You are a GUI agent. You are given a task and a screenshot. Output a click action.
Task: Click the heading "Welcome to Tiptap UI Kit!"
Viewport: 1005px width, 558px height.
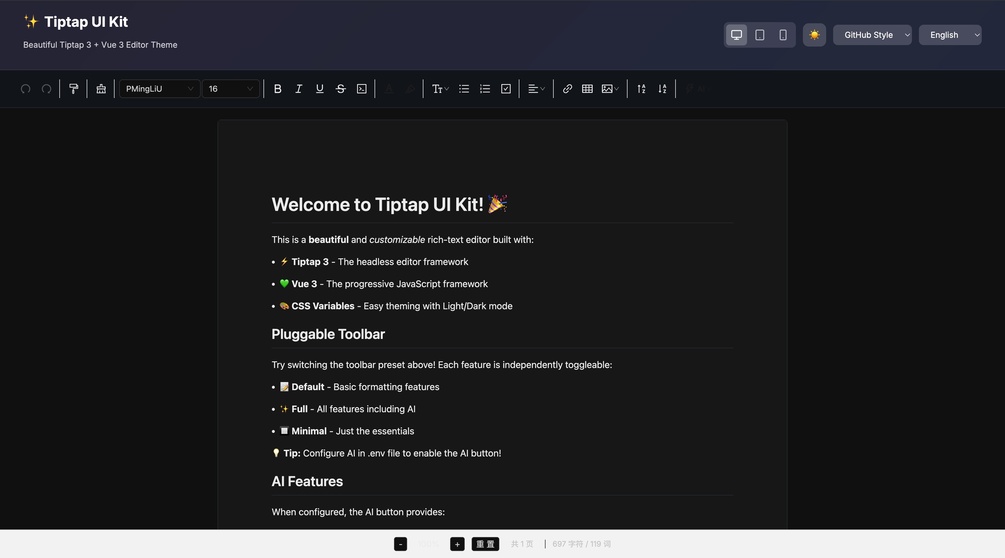tap(390, 204)
